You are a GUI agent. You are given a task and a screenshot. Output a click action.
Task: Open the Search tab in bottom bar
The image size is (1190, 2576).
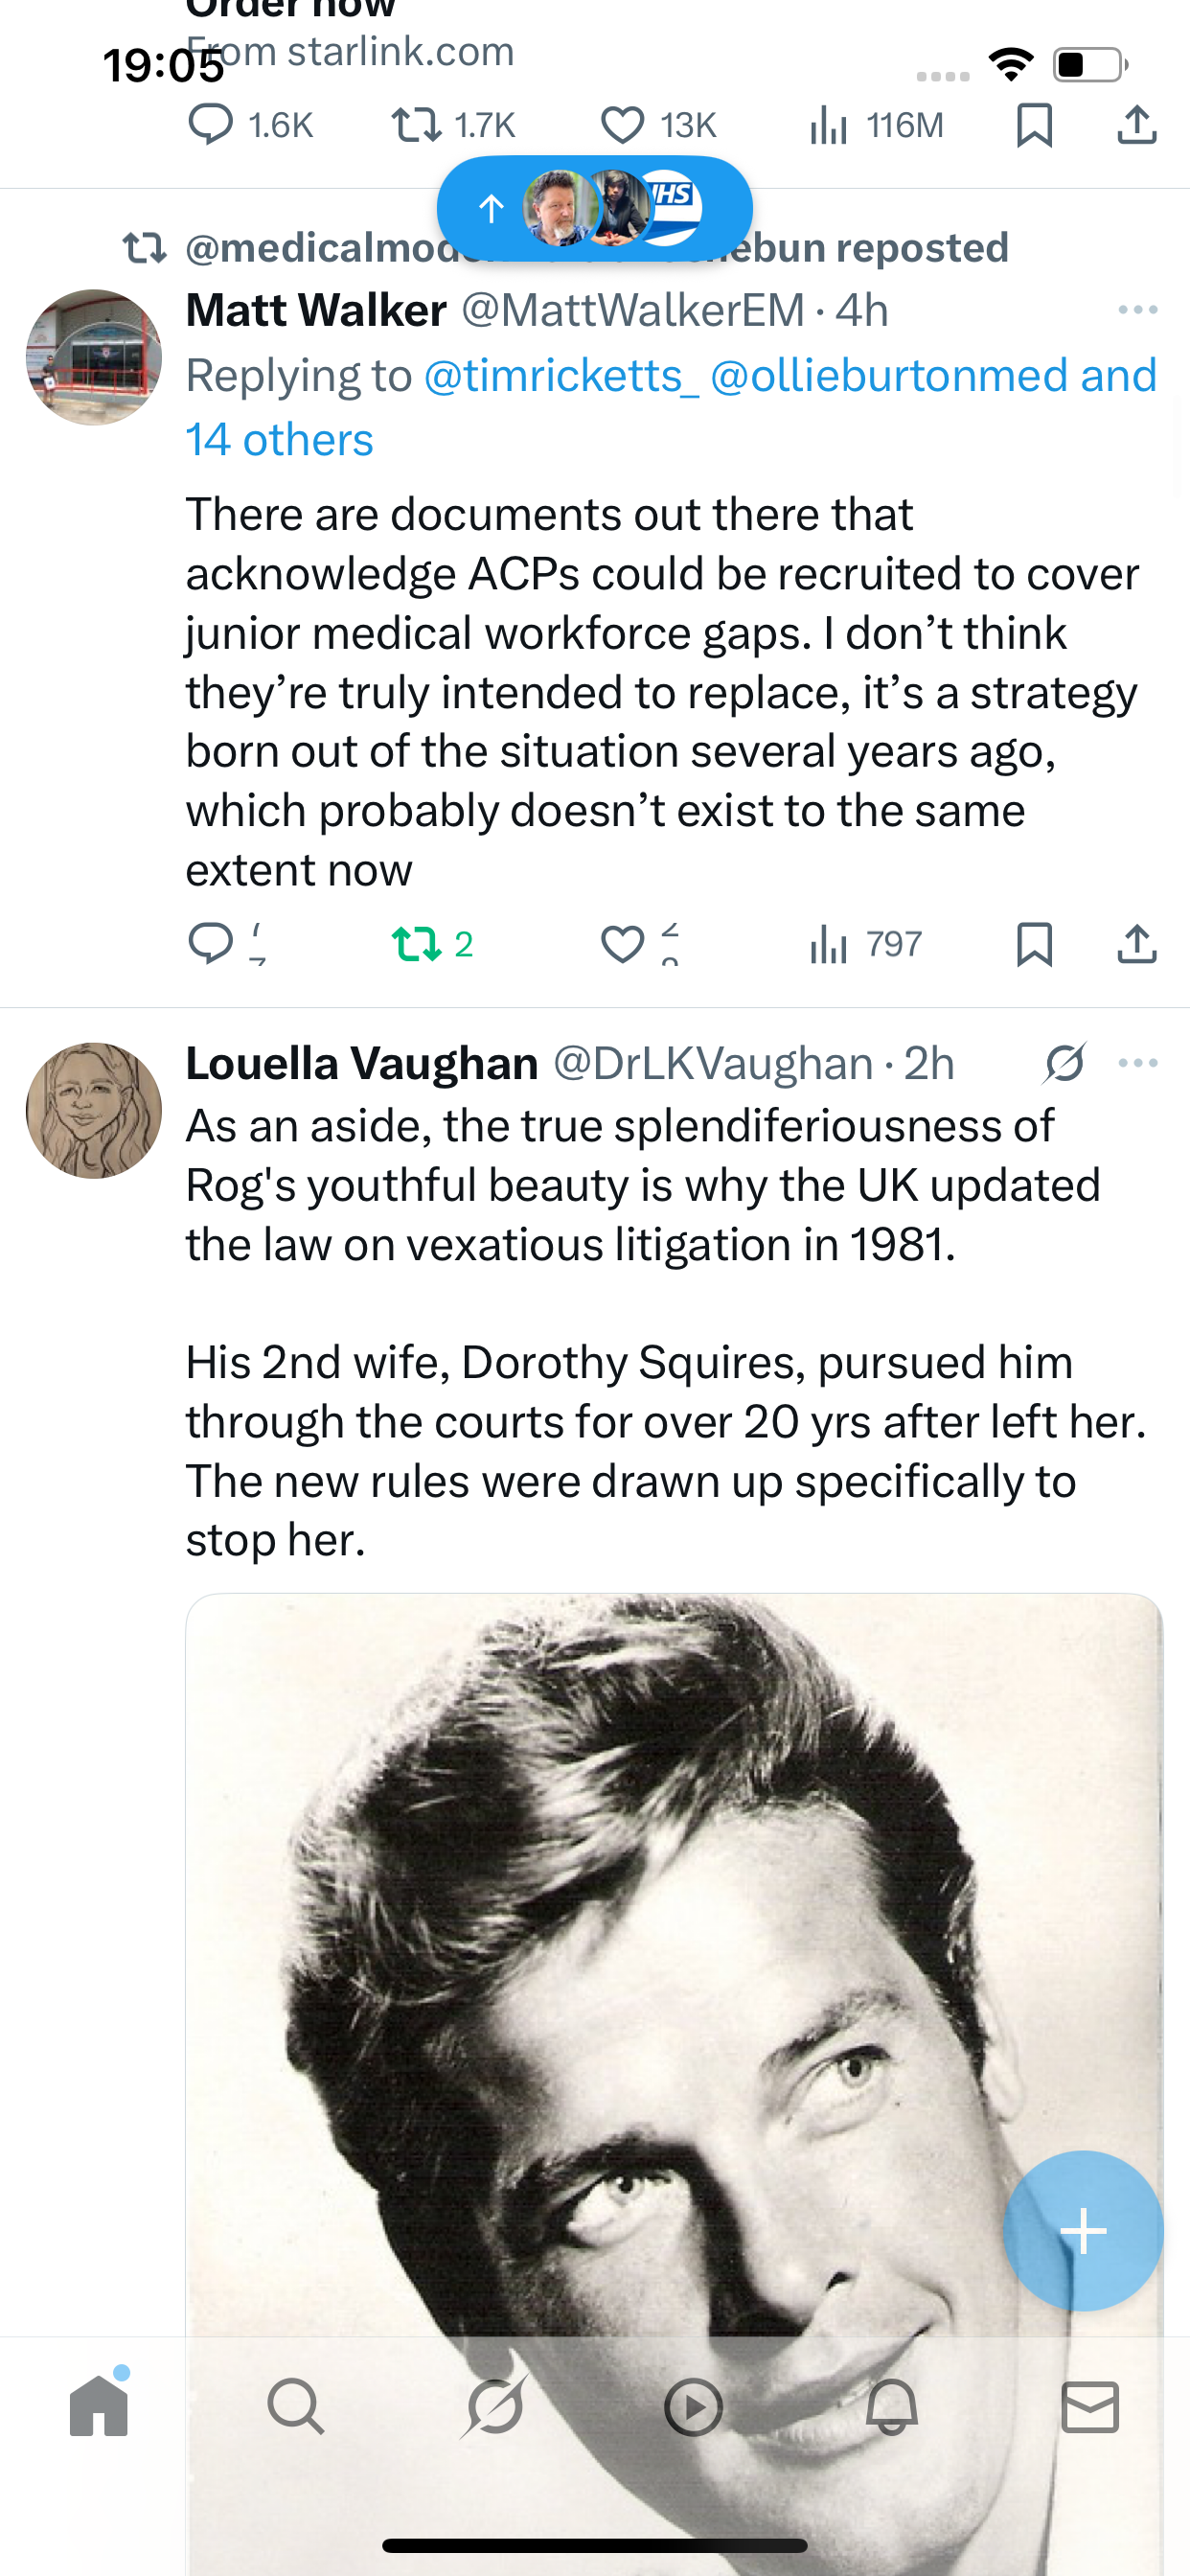pyautogui.click(x=296, y=2406)
